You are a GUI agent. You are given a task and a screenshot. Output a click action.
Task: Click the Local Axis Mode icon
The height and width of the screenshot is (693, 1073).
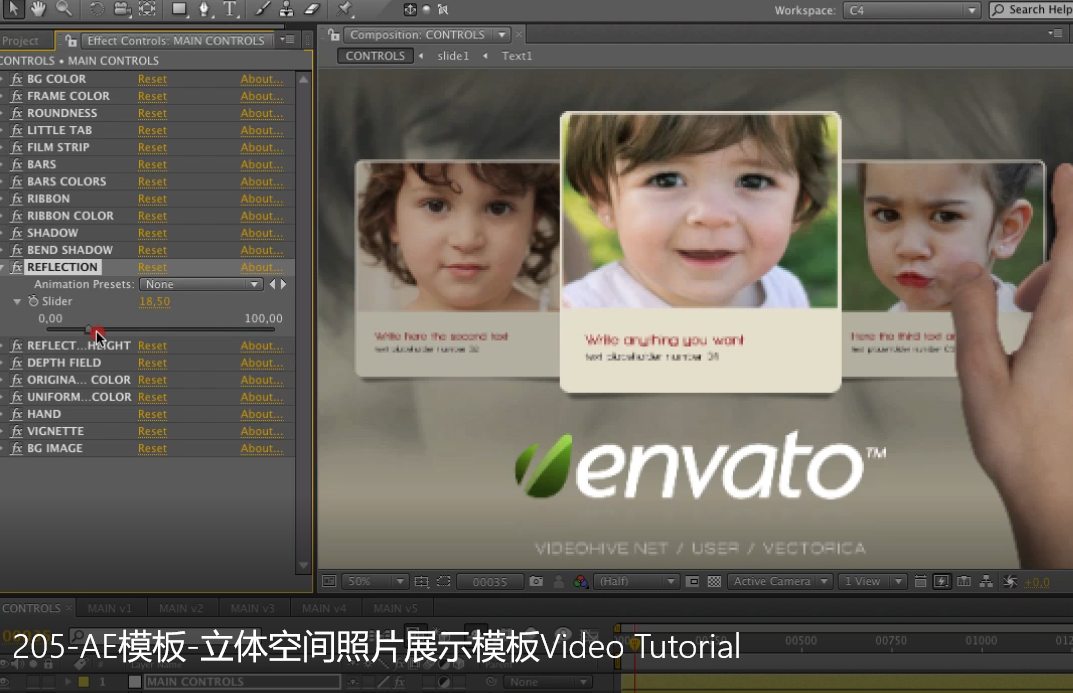click(410, 10)
